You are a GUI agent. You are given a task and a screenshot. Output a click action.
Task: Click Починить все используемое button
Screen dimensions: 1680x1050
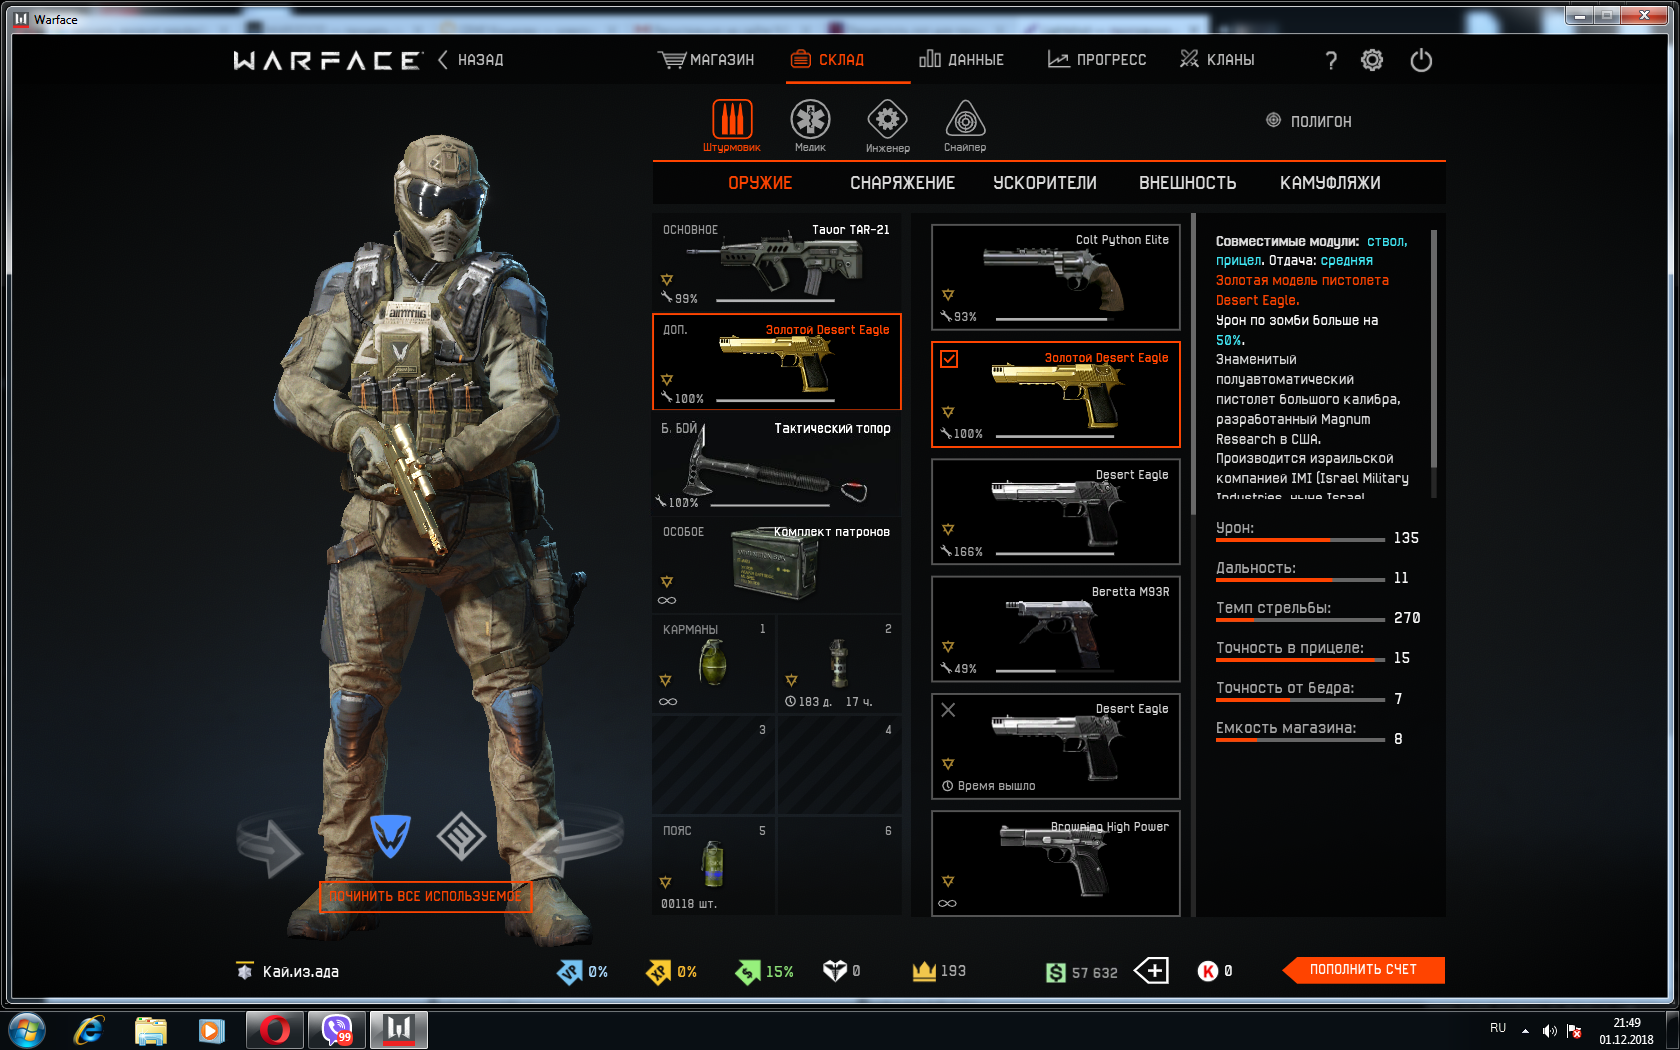(x=425, y=896)
